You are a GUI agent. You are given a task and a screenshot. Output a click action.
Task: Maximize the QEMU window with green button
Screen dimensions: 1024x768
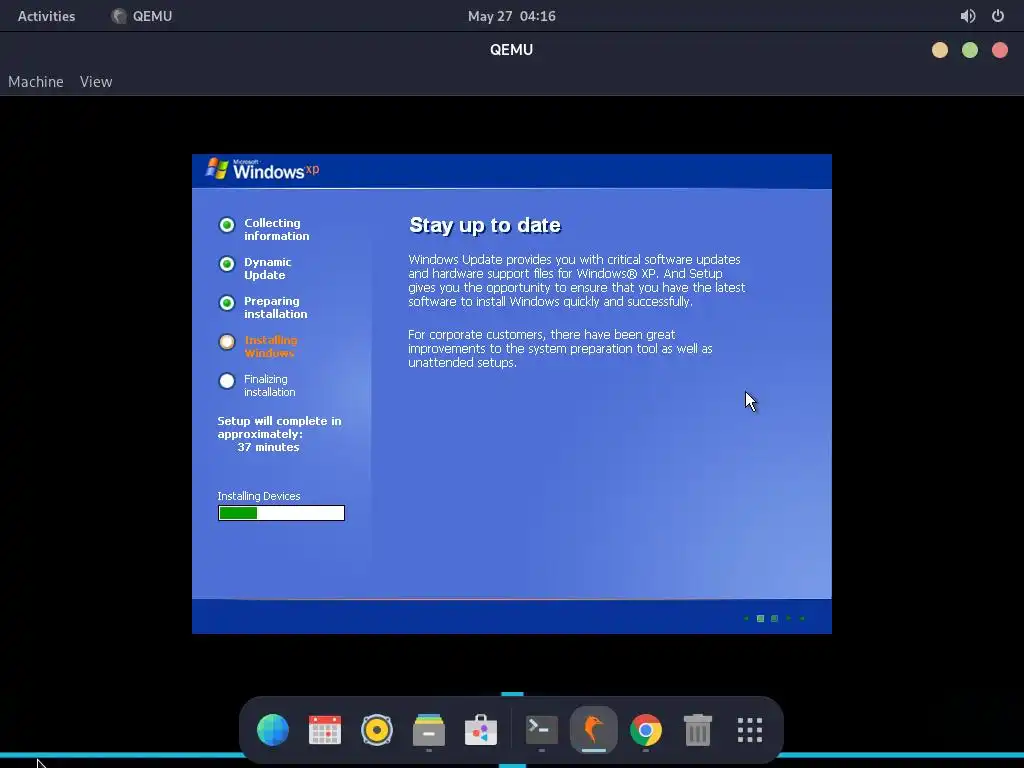click(x=970, y=50)
